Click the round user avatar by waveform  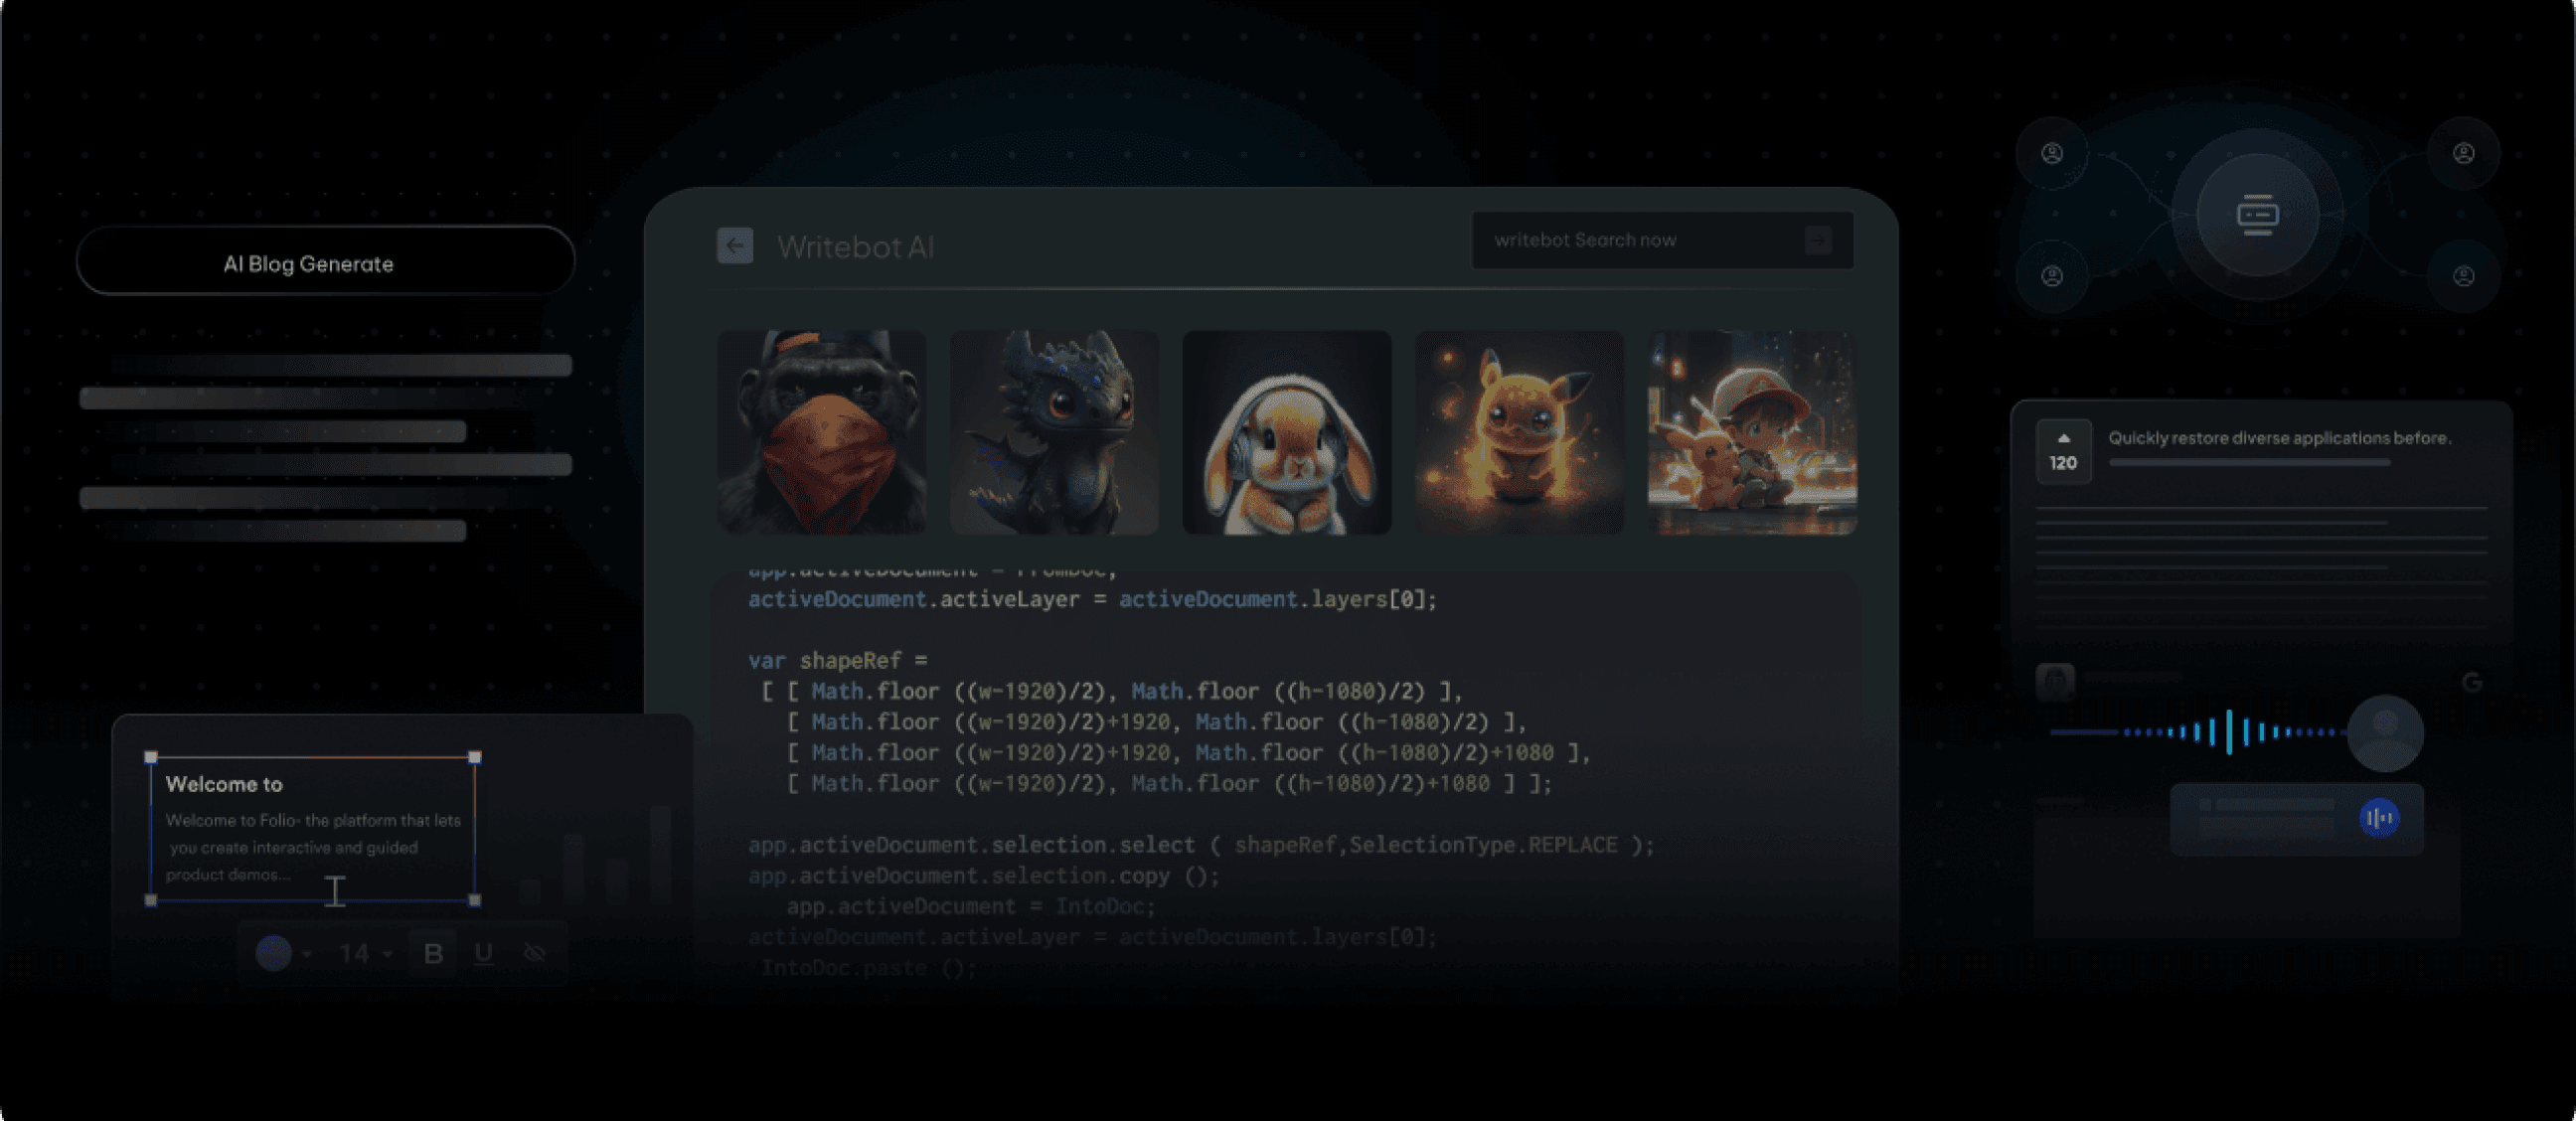(2385, 733)
